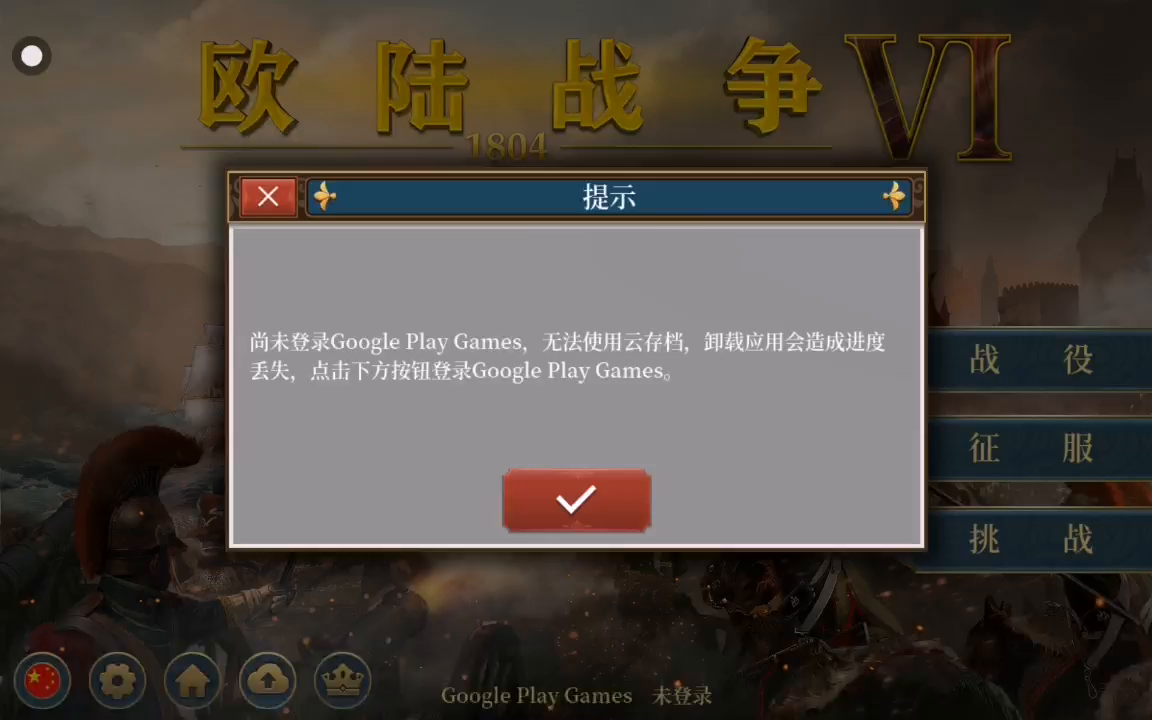Open game settings gear icon
1152x720 pixels.
click(x=118, y=680)
